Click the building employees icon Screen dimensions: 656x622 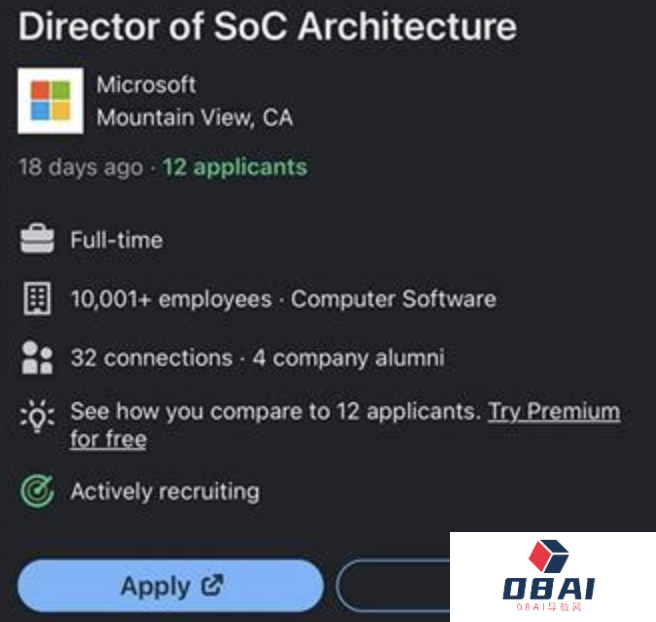pyautogui.click(x=37, y=299)
